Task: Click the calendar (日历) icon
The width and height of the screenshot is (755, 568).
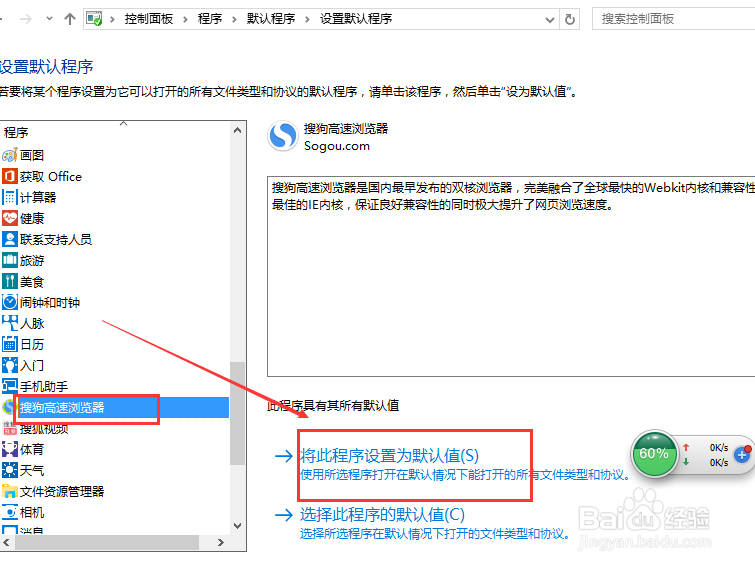Action: [x=10, y=344]
